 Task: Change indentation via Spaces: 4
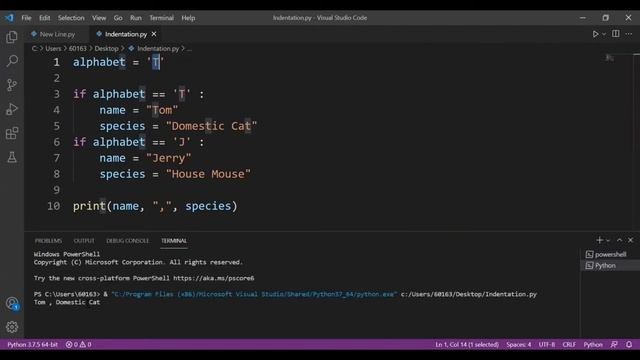point(518,344)
